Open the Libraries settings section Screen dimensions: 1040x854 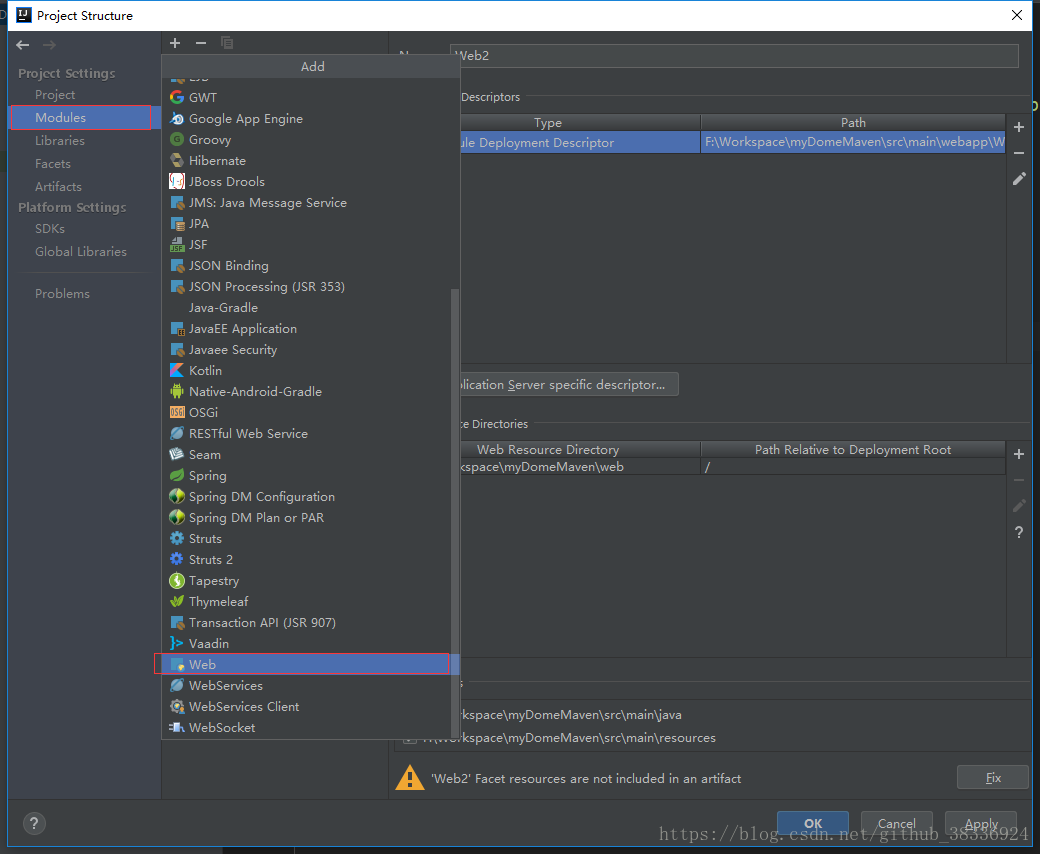click(60, 141)
